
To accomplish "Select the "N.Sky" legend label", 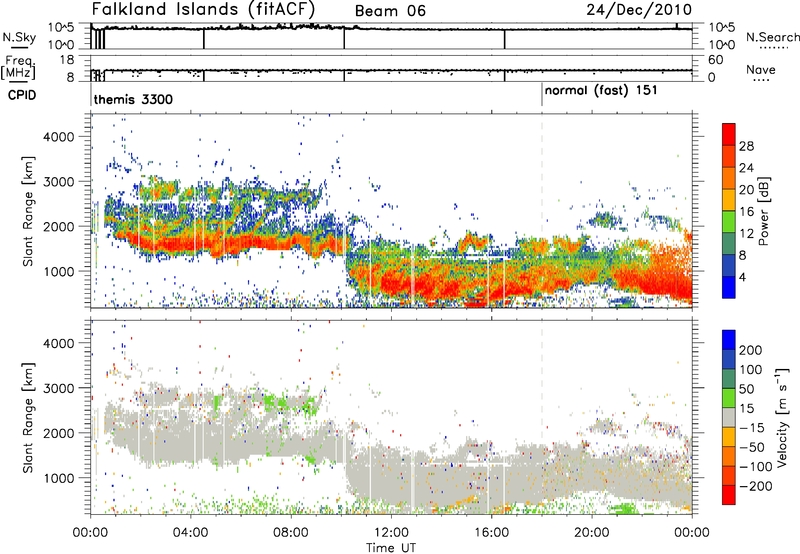I will coord(19,38).
